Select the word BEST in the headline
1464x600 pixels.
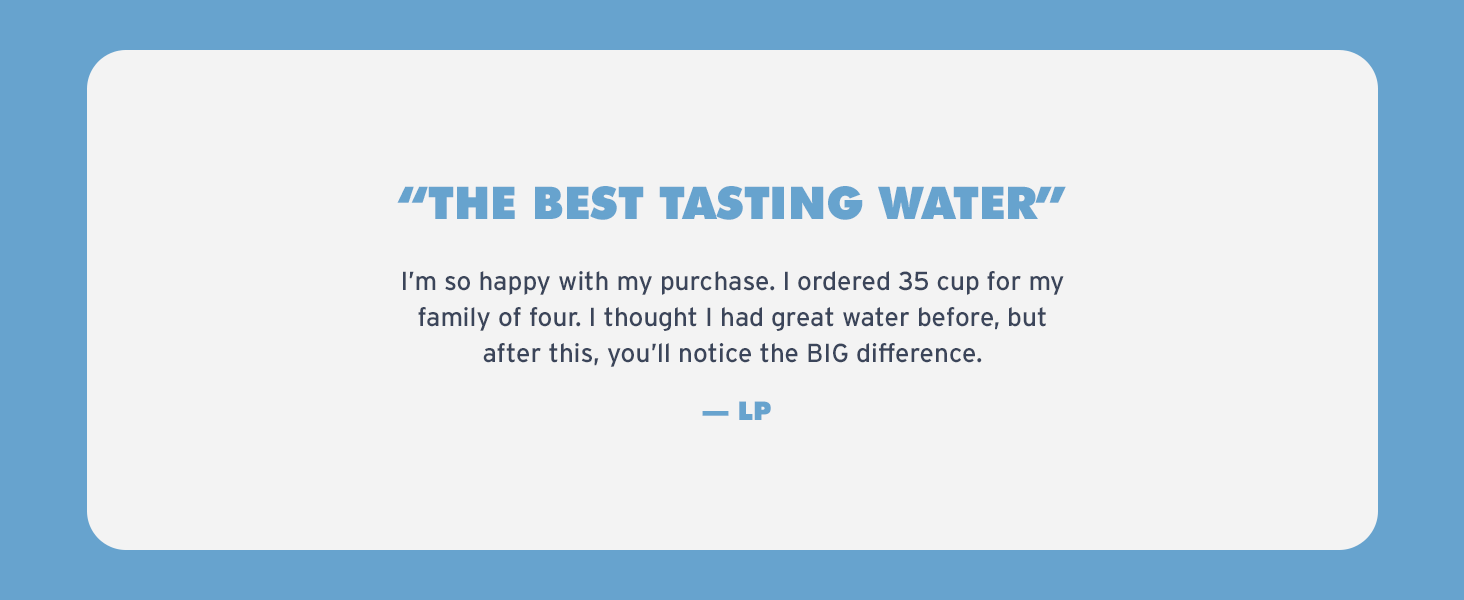click(587, 203)
